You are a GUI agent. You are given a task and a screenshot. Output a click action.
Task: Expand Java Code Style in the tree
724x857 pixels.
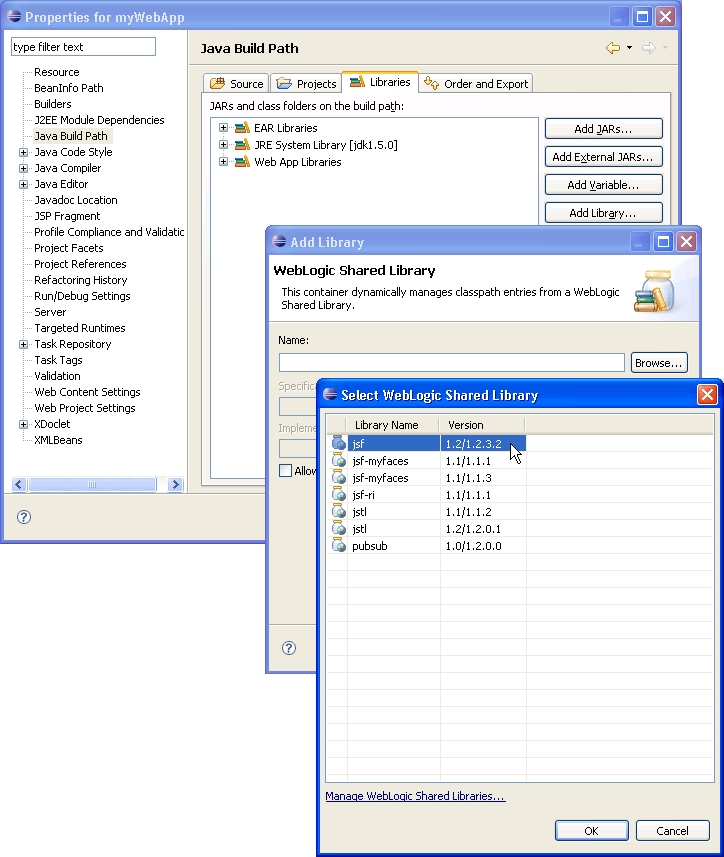[x=23, y=152]
